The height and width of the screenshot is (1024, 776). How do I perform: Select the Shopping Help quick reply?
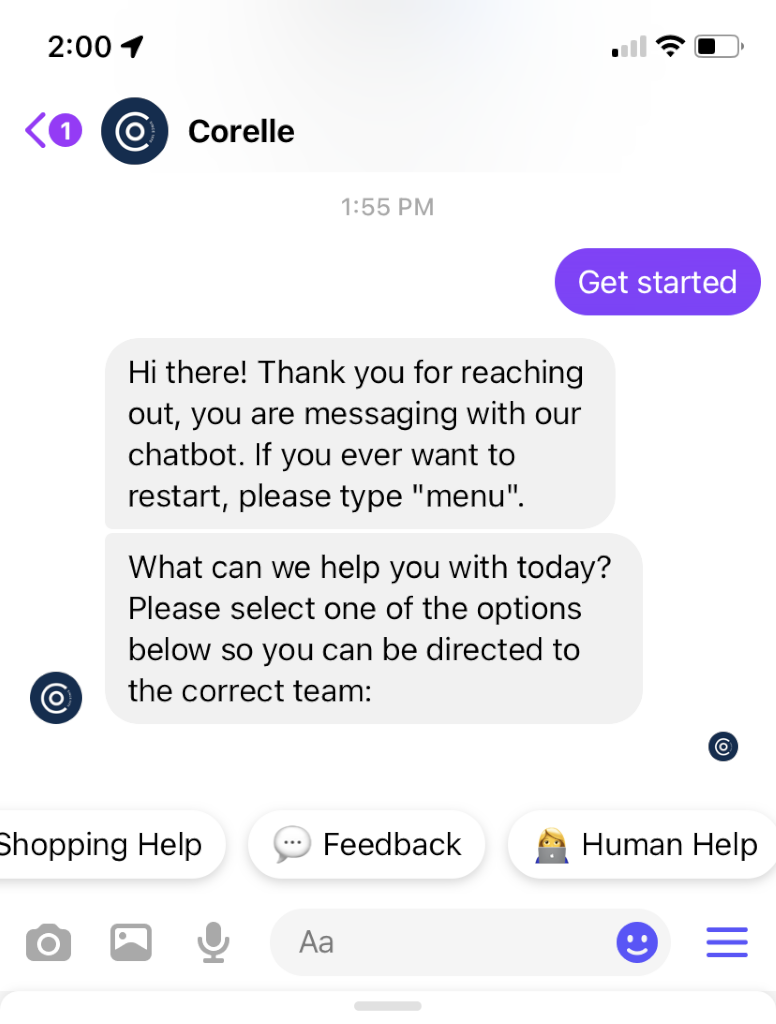pyautogui.click(x=108, y=844)
